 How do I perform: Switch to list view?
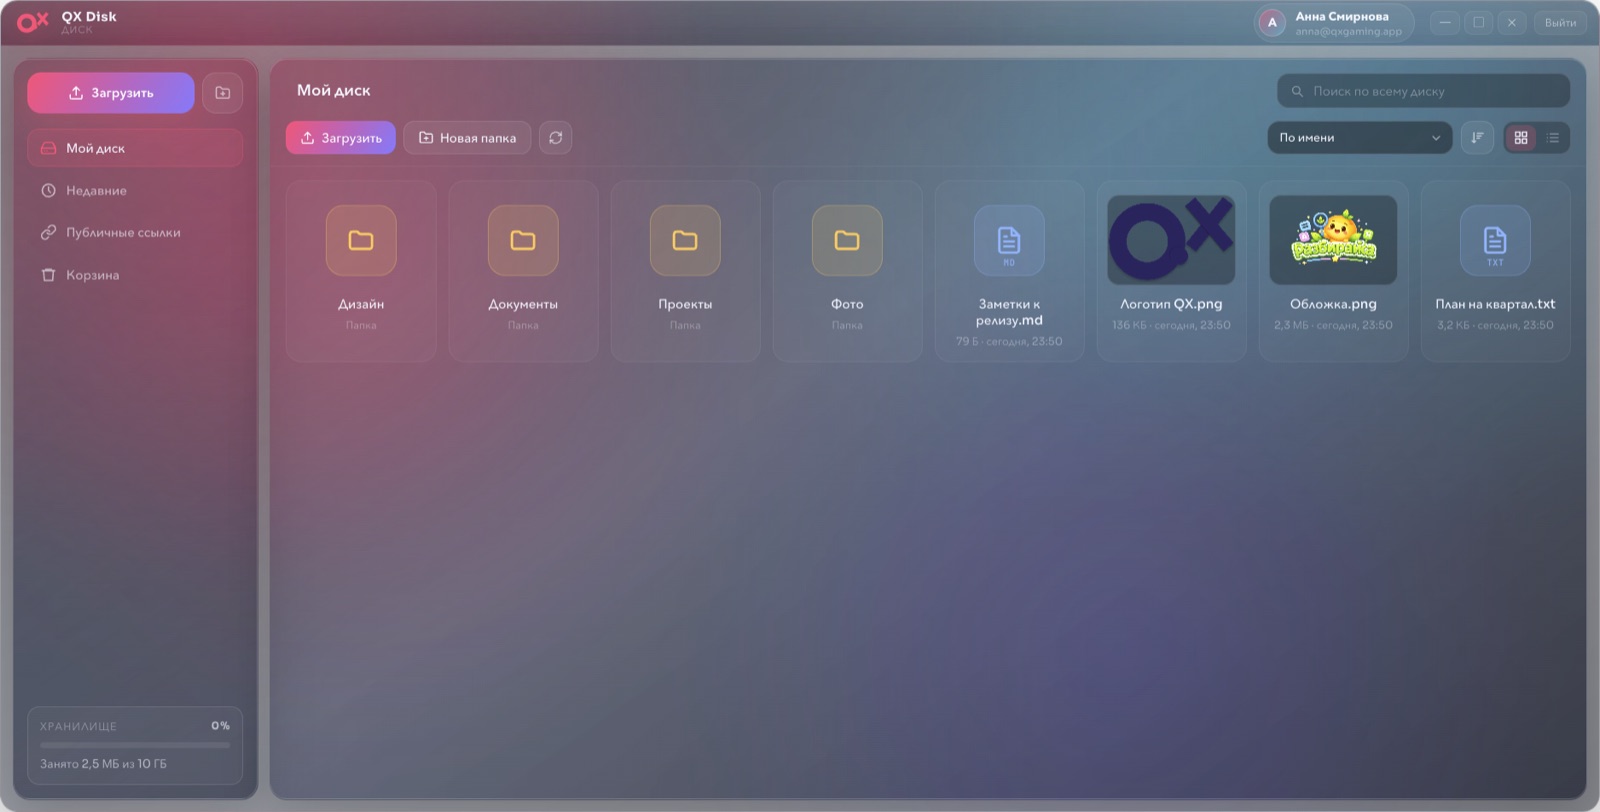(x=1553, y=138)
